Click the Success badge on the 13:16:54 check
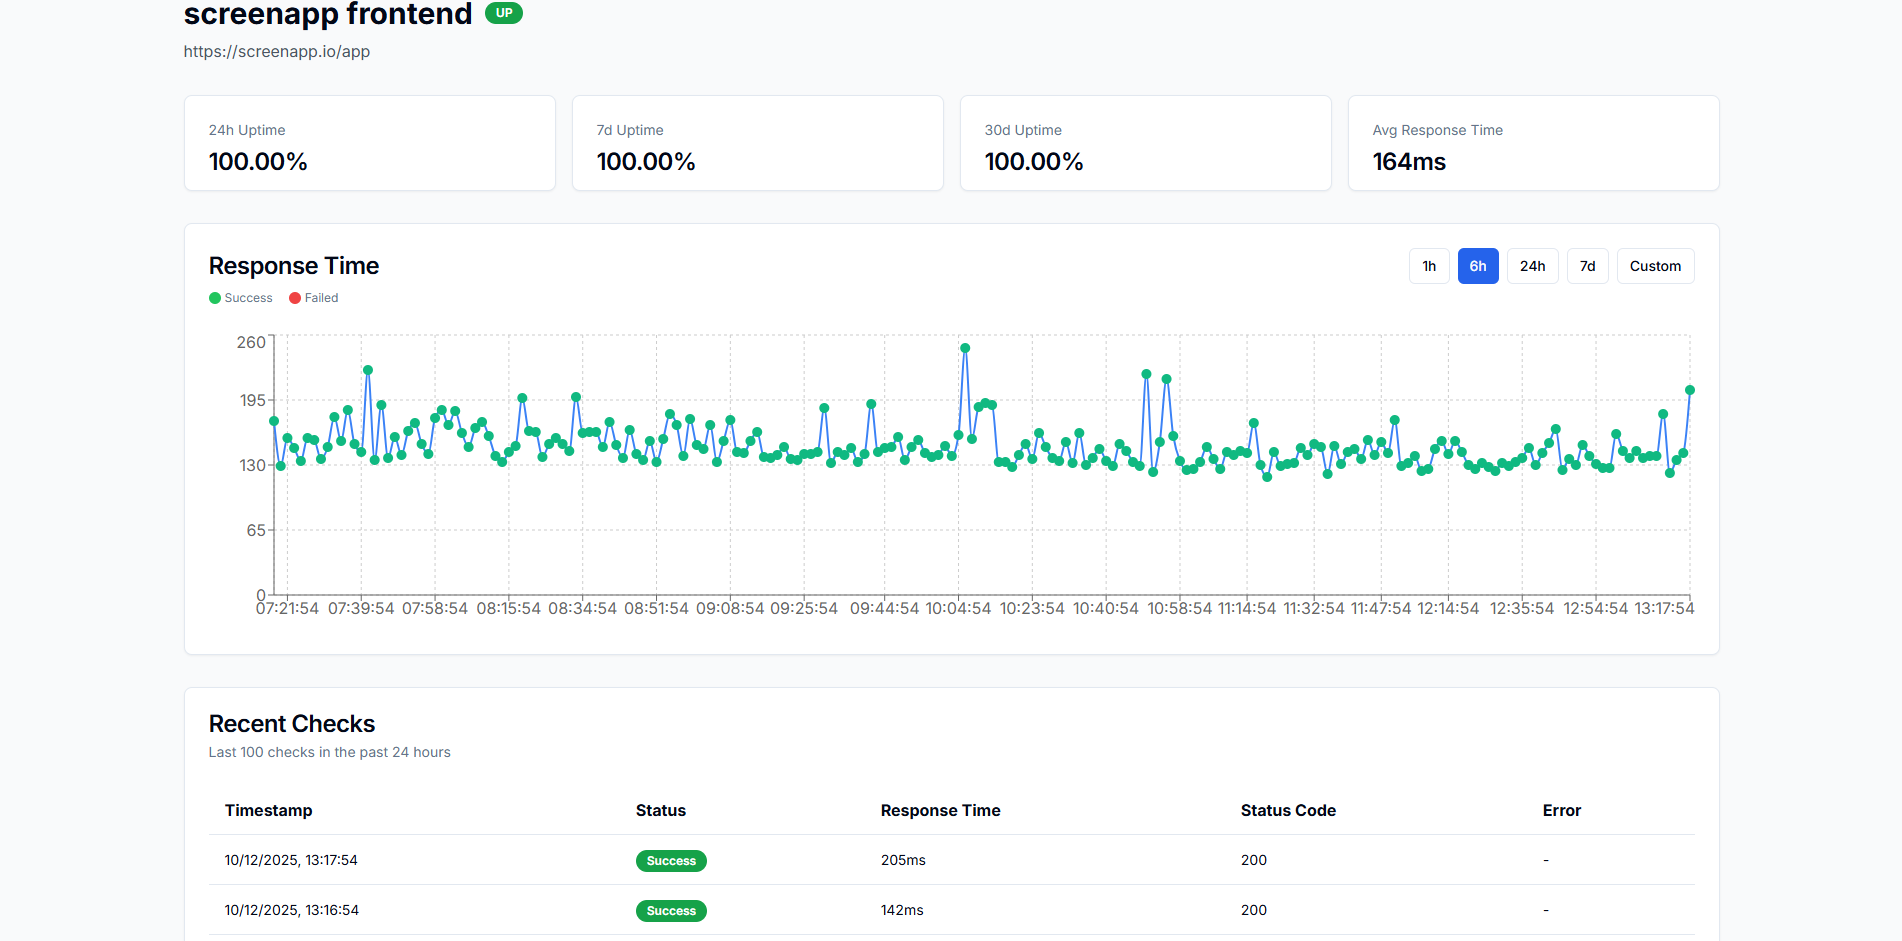The image size is (1902, 941). [x=671, y=911]
